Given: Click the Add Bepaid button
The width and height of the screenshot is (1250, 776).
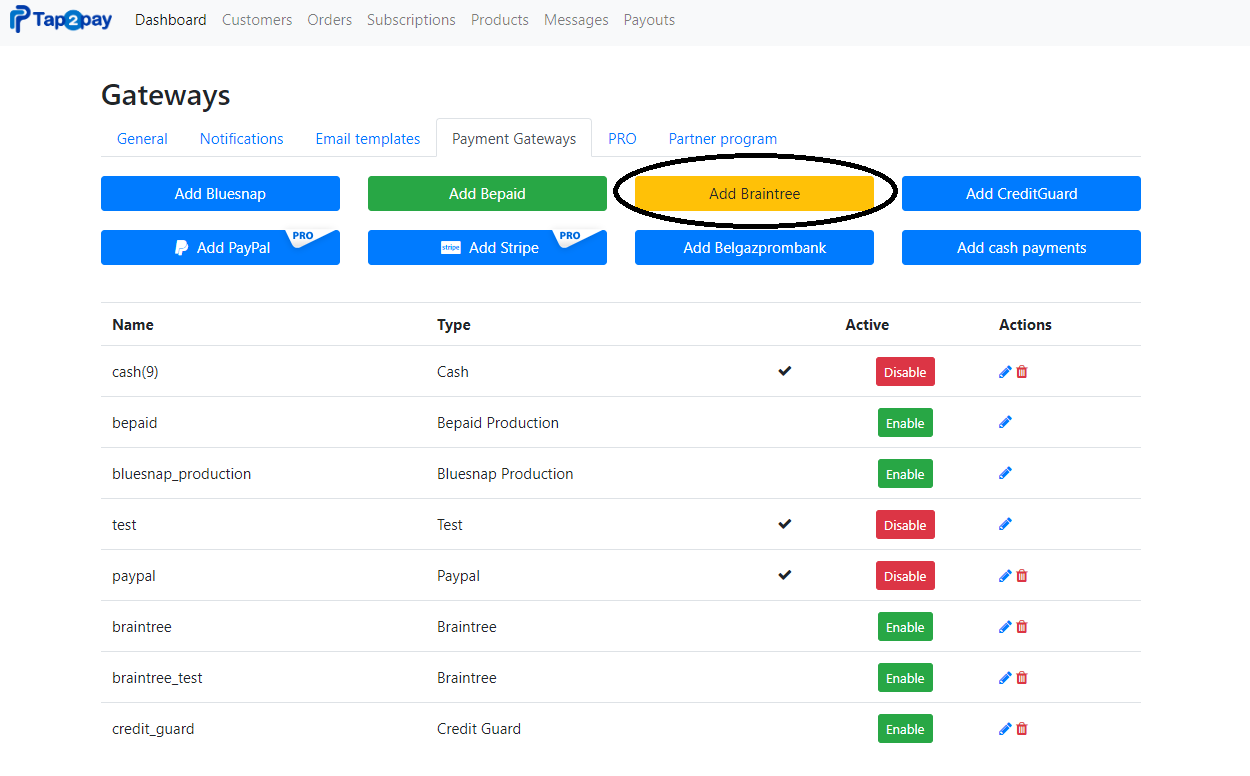Looking at the screenshot, I should tap(487, 194).
